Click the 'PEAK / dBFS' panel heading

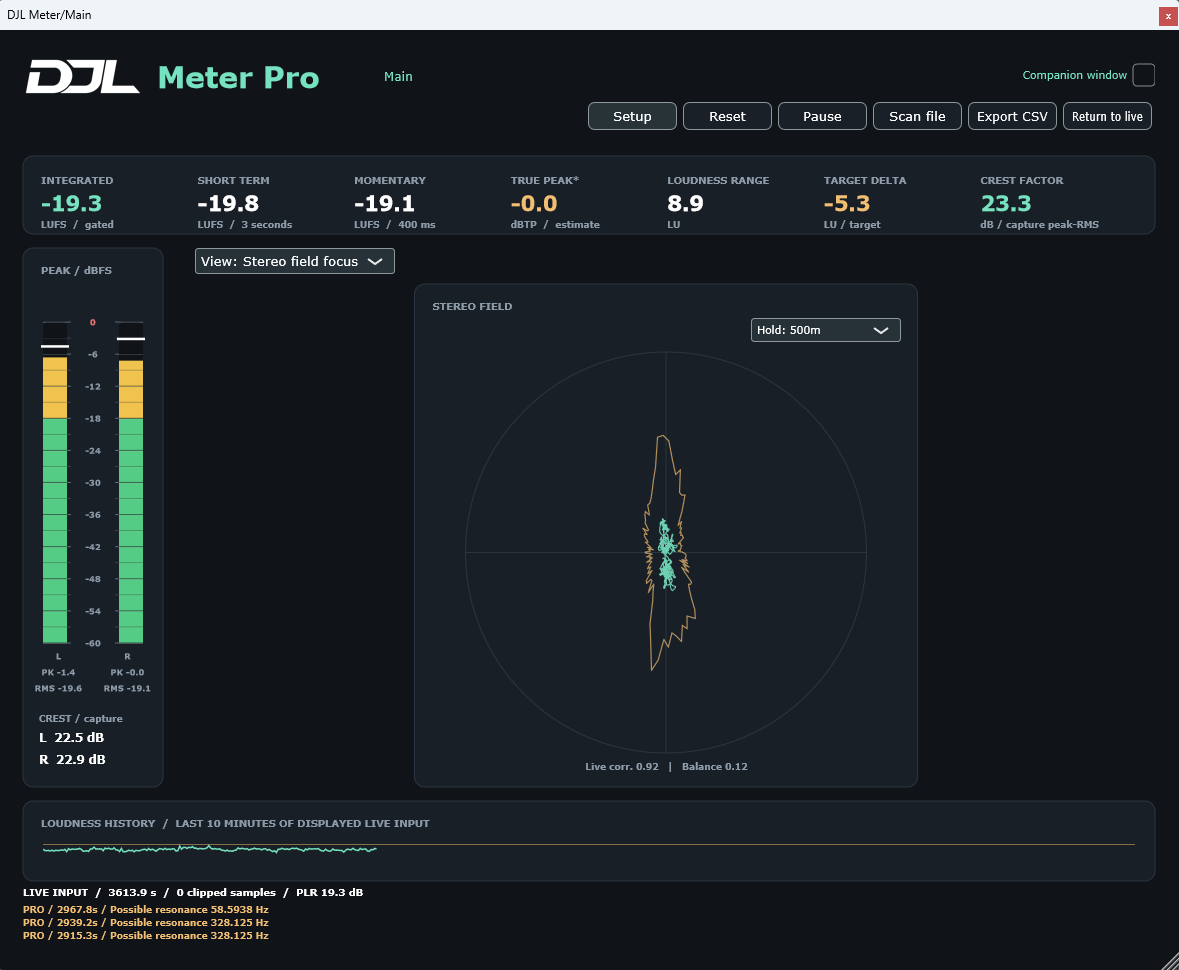[76, 270]
